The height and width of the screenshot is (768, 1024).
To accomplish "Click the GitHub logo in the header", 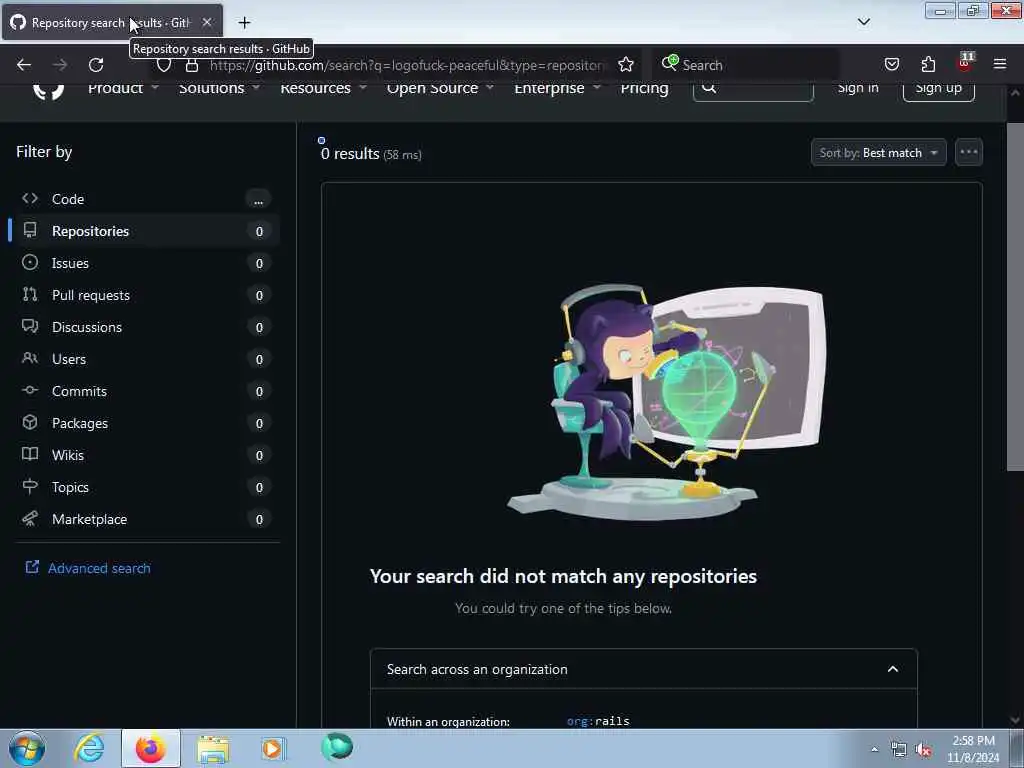I will click(x=48, y=91).
